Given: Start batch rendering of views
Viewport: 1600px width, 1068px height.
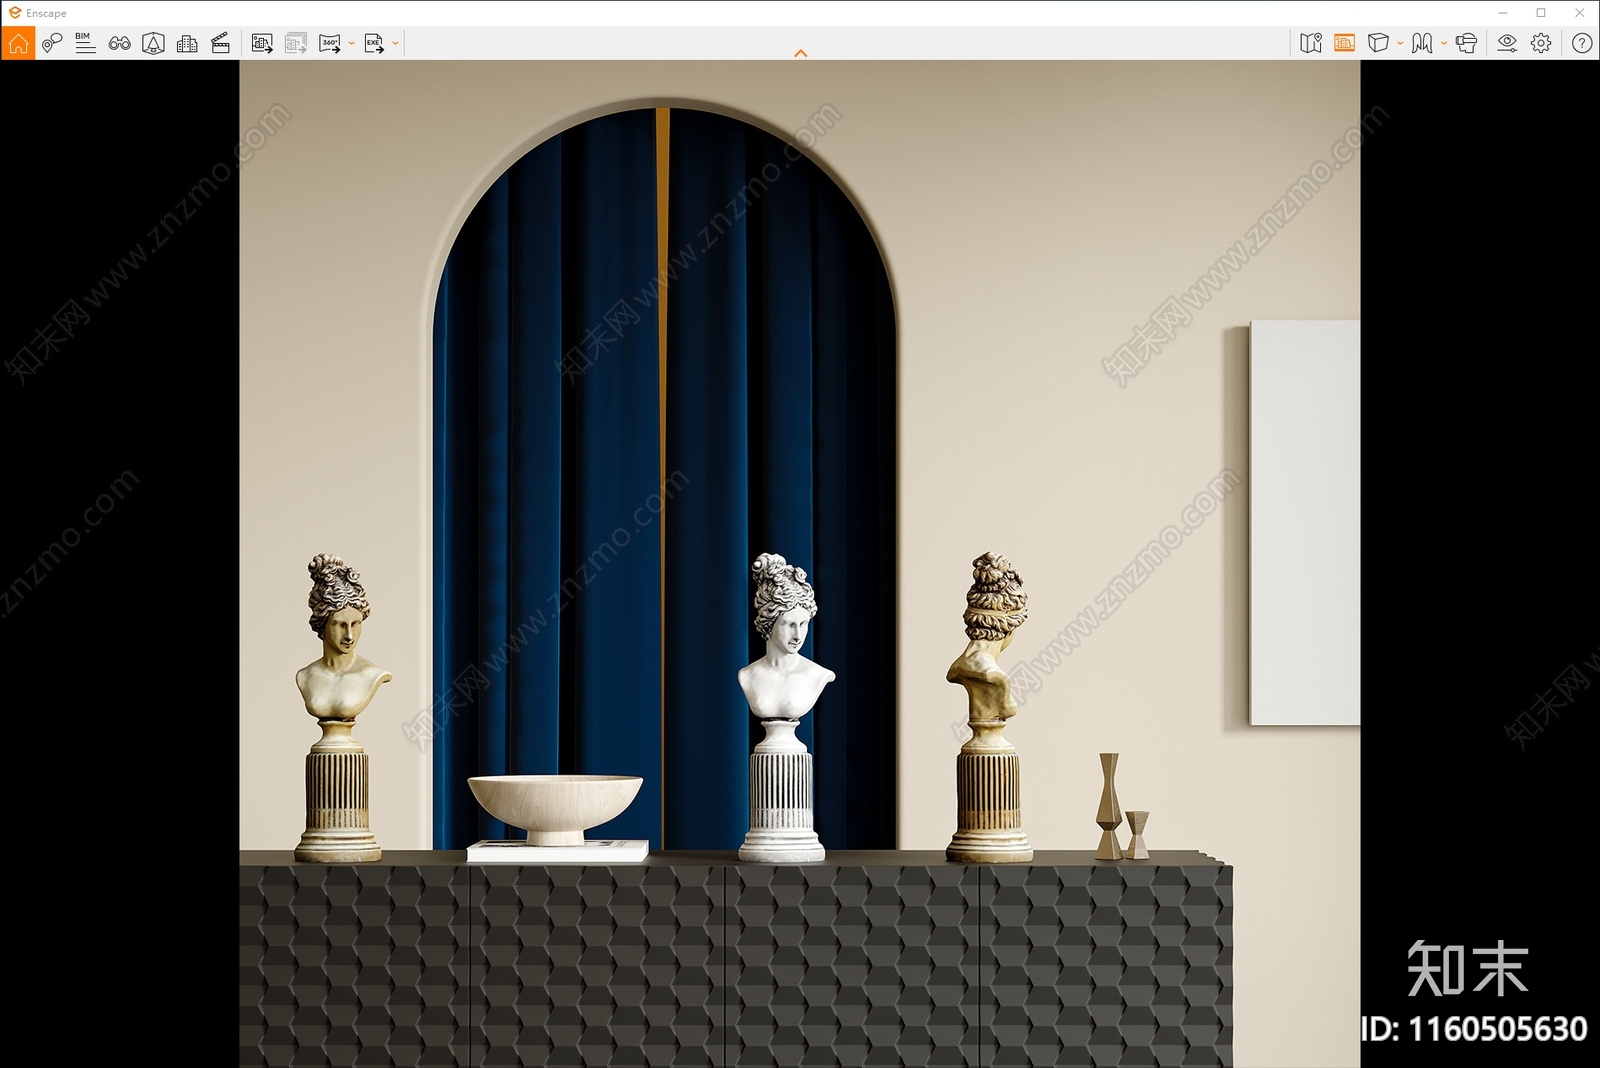Looking at the screenshot, I should click(296, 43).
